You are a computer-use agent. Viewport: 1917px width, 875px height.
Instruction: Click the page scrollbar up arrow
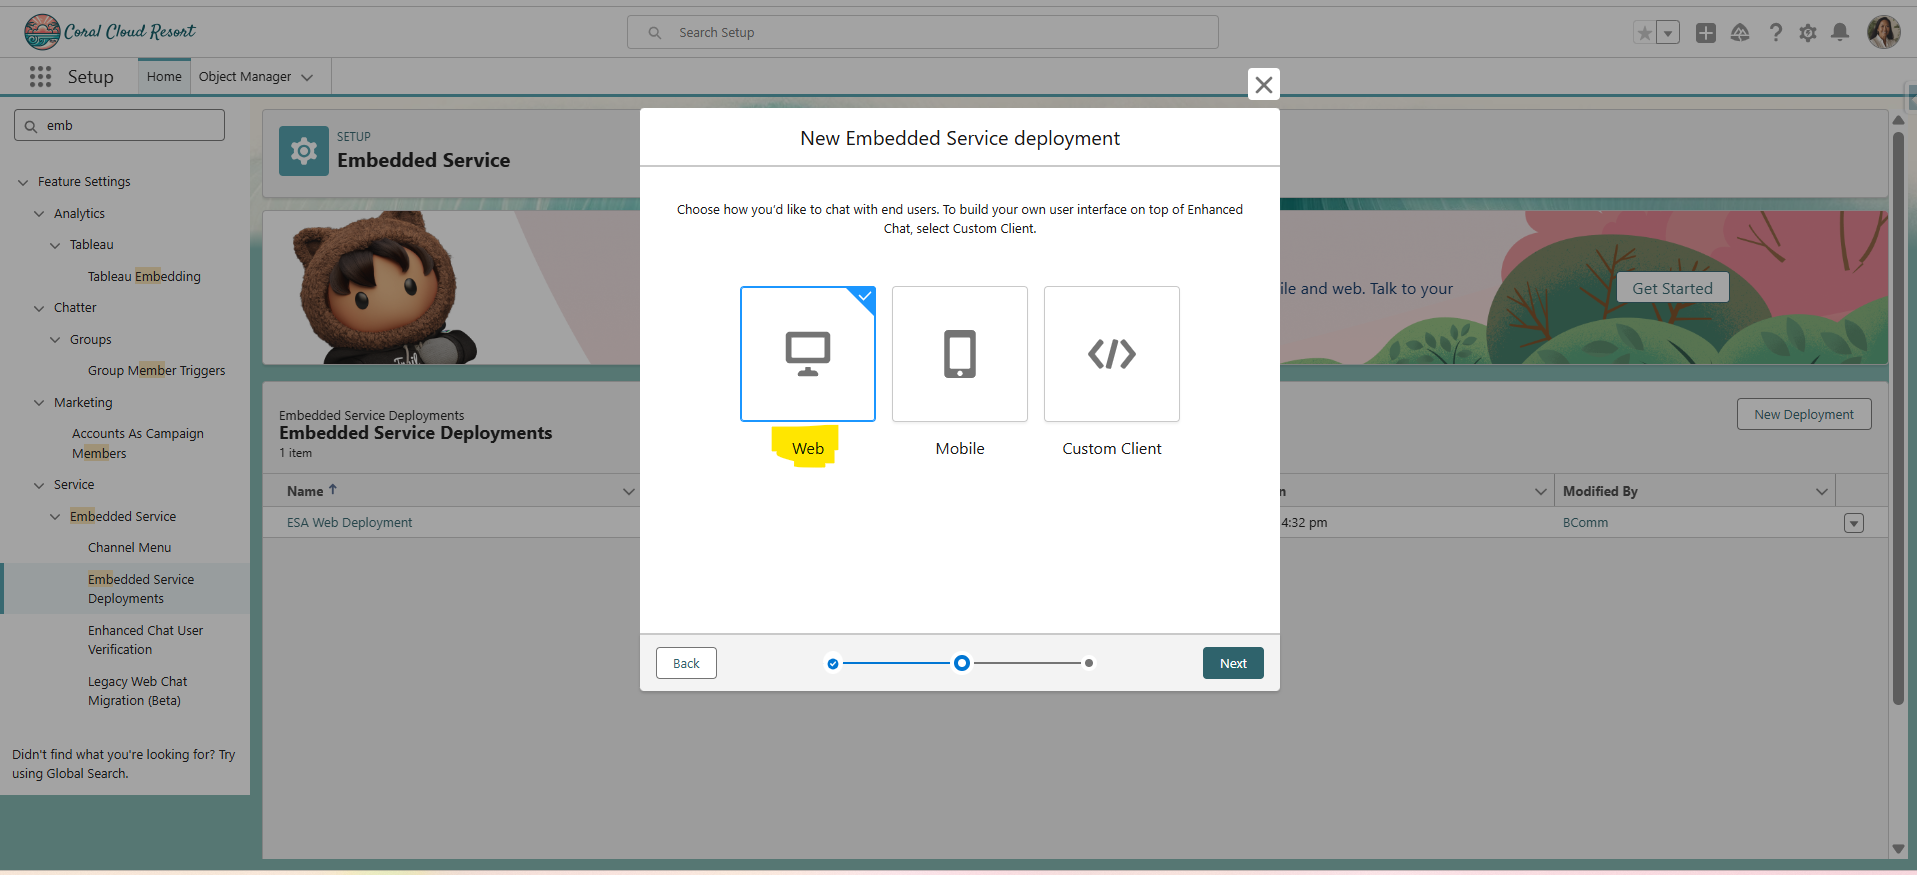click(x=1898, y=120)
